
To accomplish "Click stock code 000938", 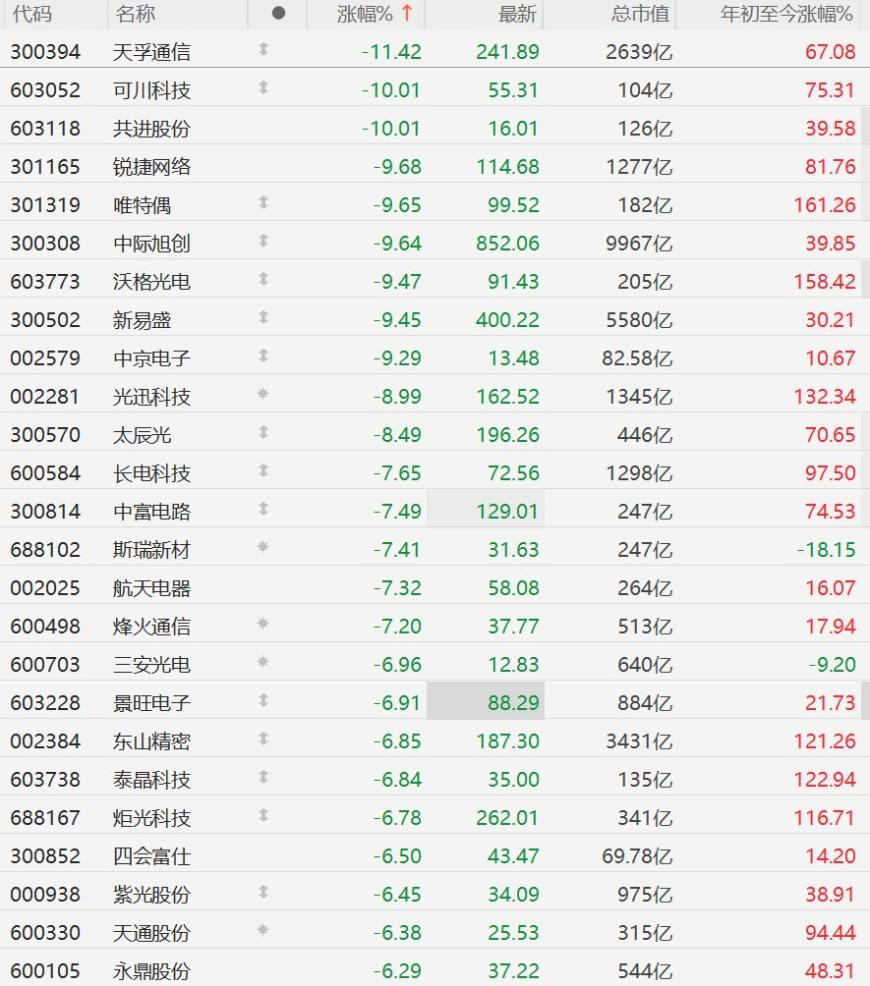I will 45,894.
